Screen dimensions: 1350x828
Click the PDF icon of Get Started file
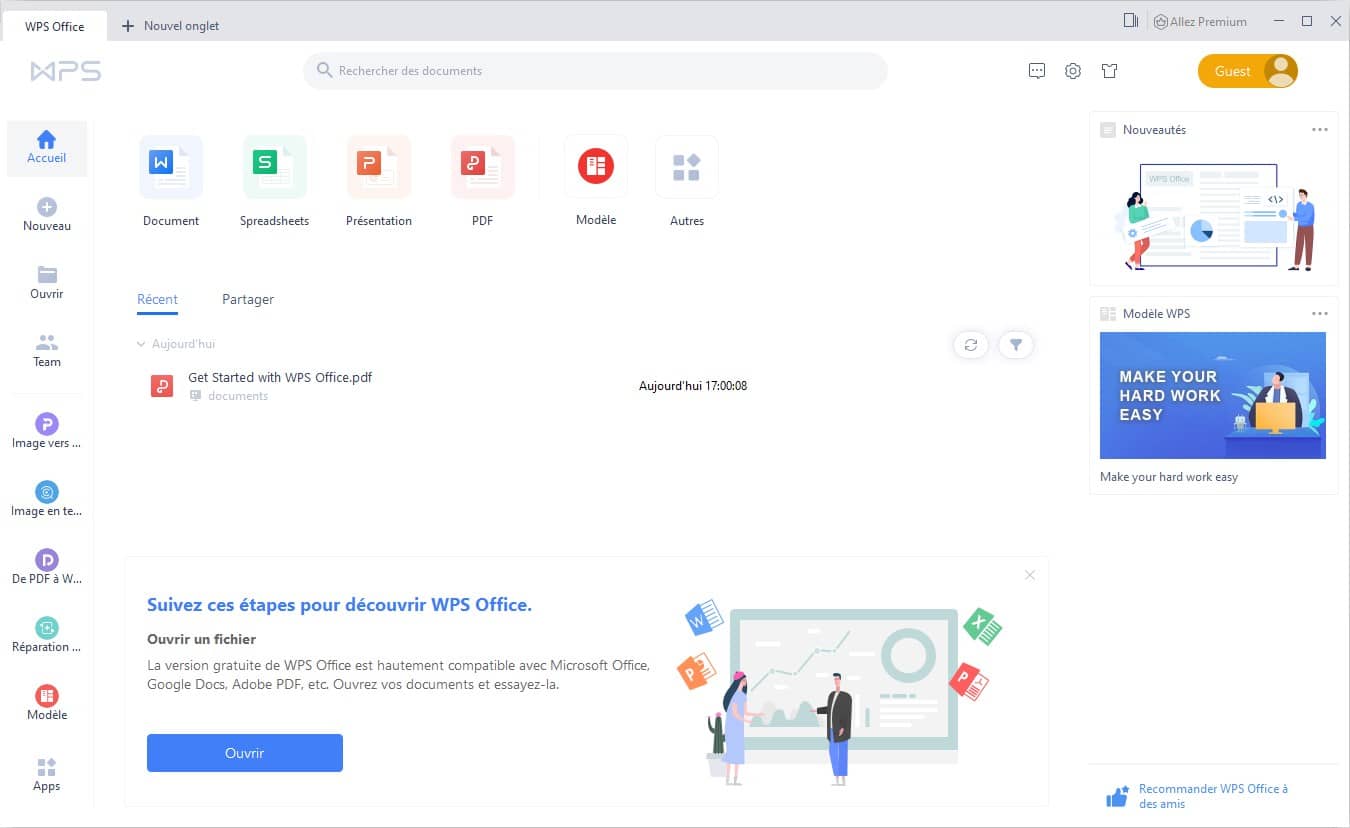pyautogui.click(x=162, y=386)
